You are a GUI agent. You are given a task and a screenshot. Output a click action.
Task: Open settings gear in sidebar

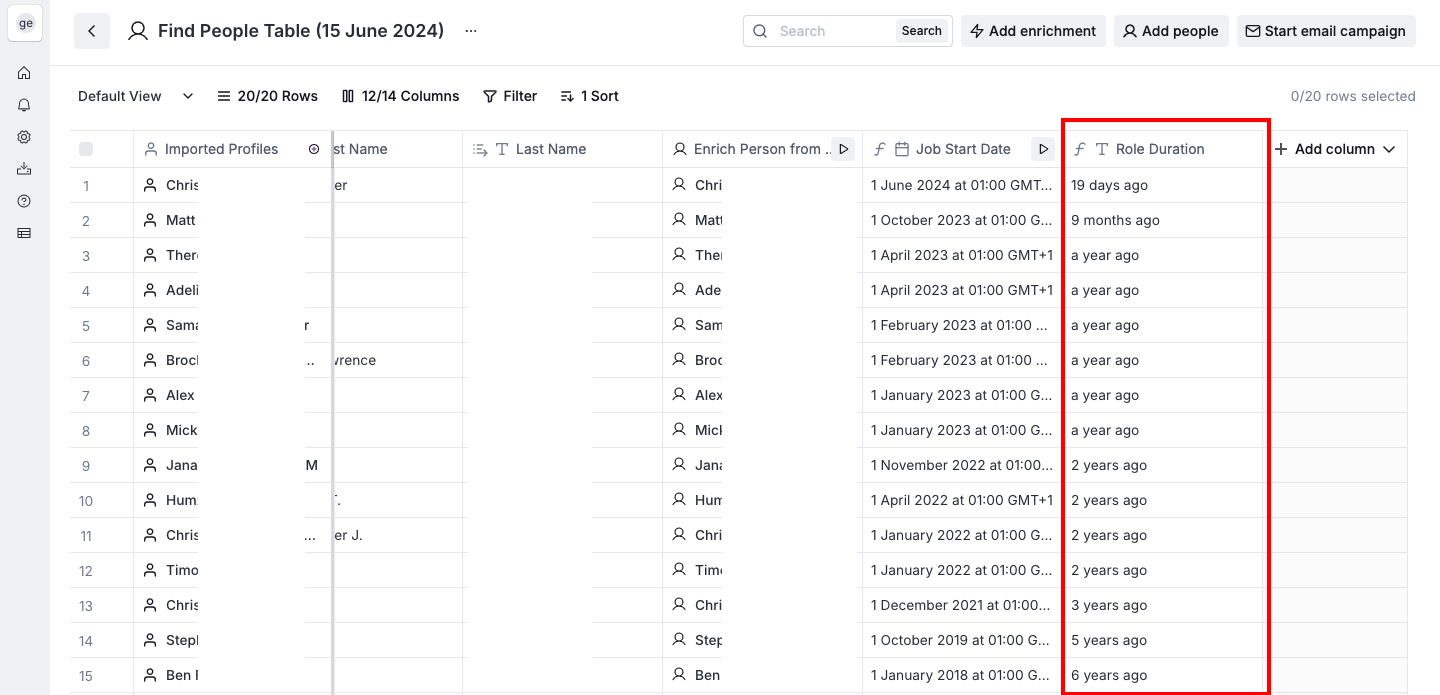24,137
